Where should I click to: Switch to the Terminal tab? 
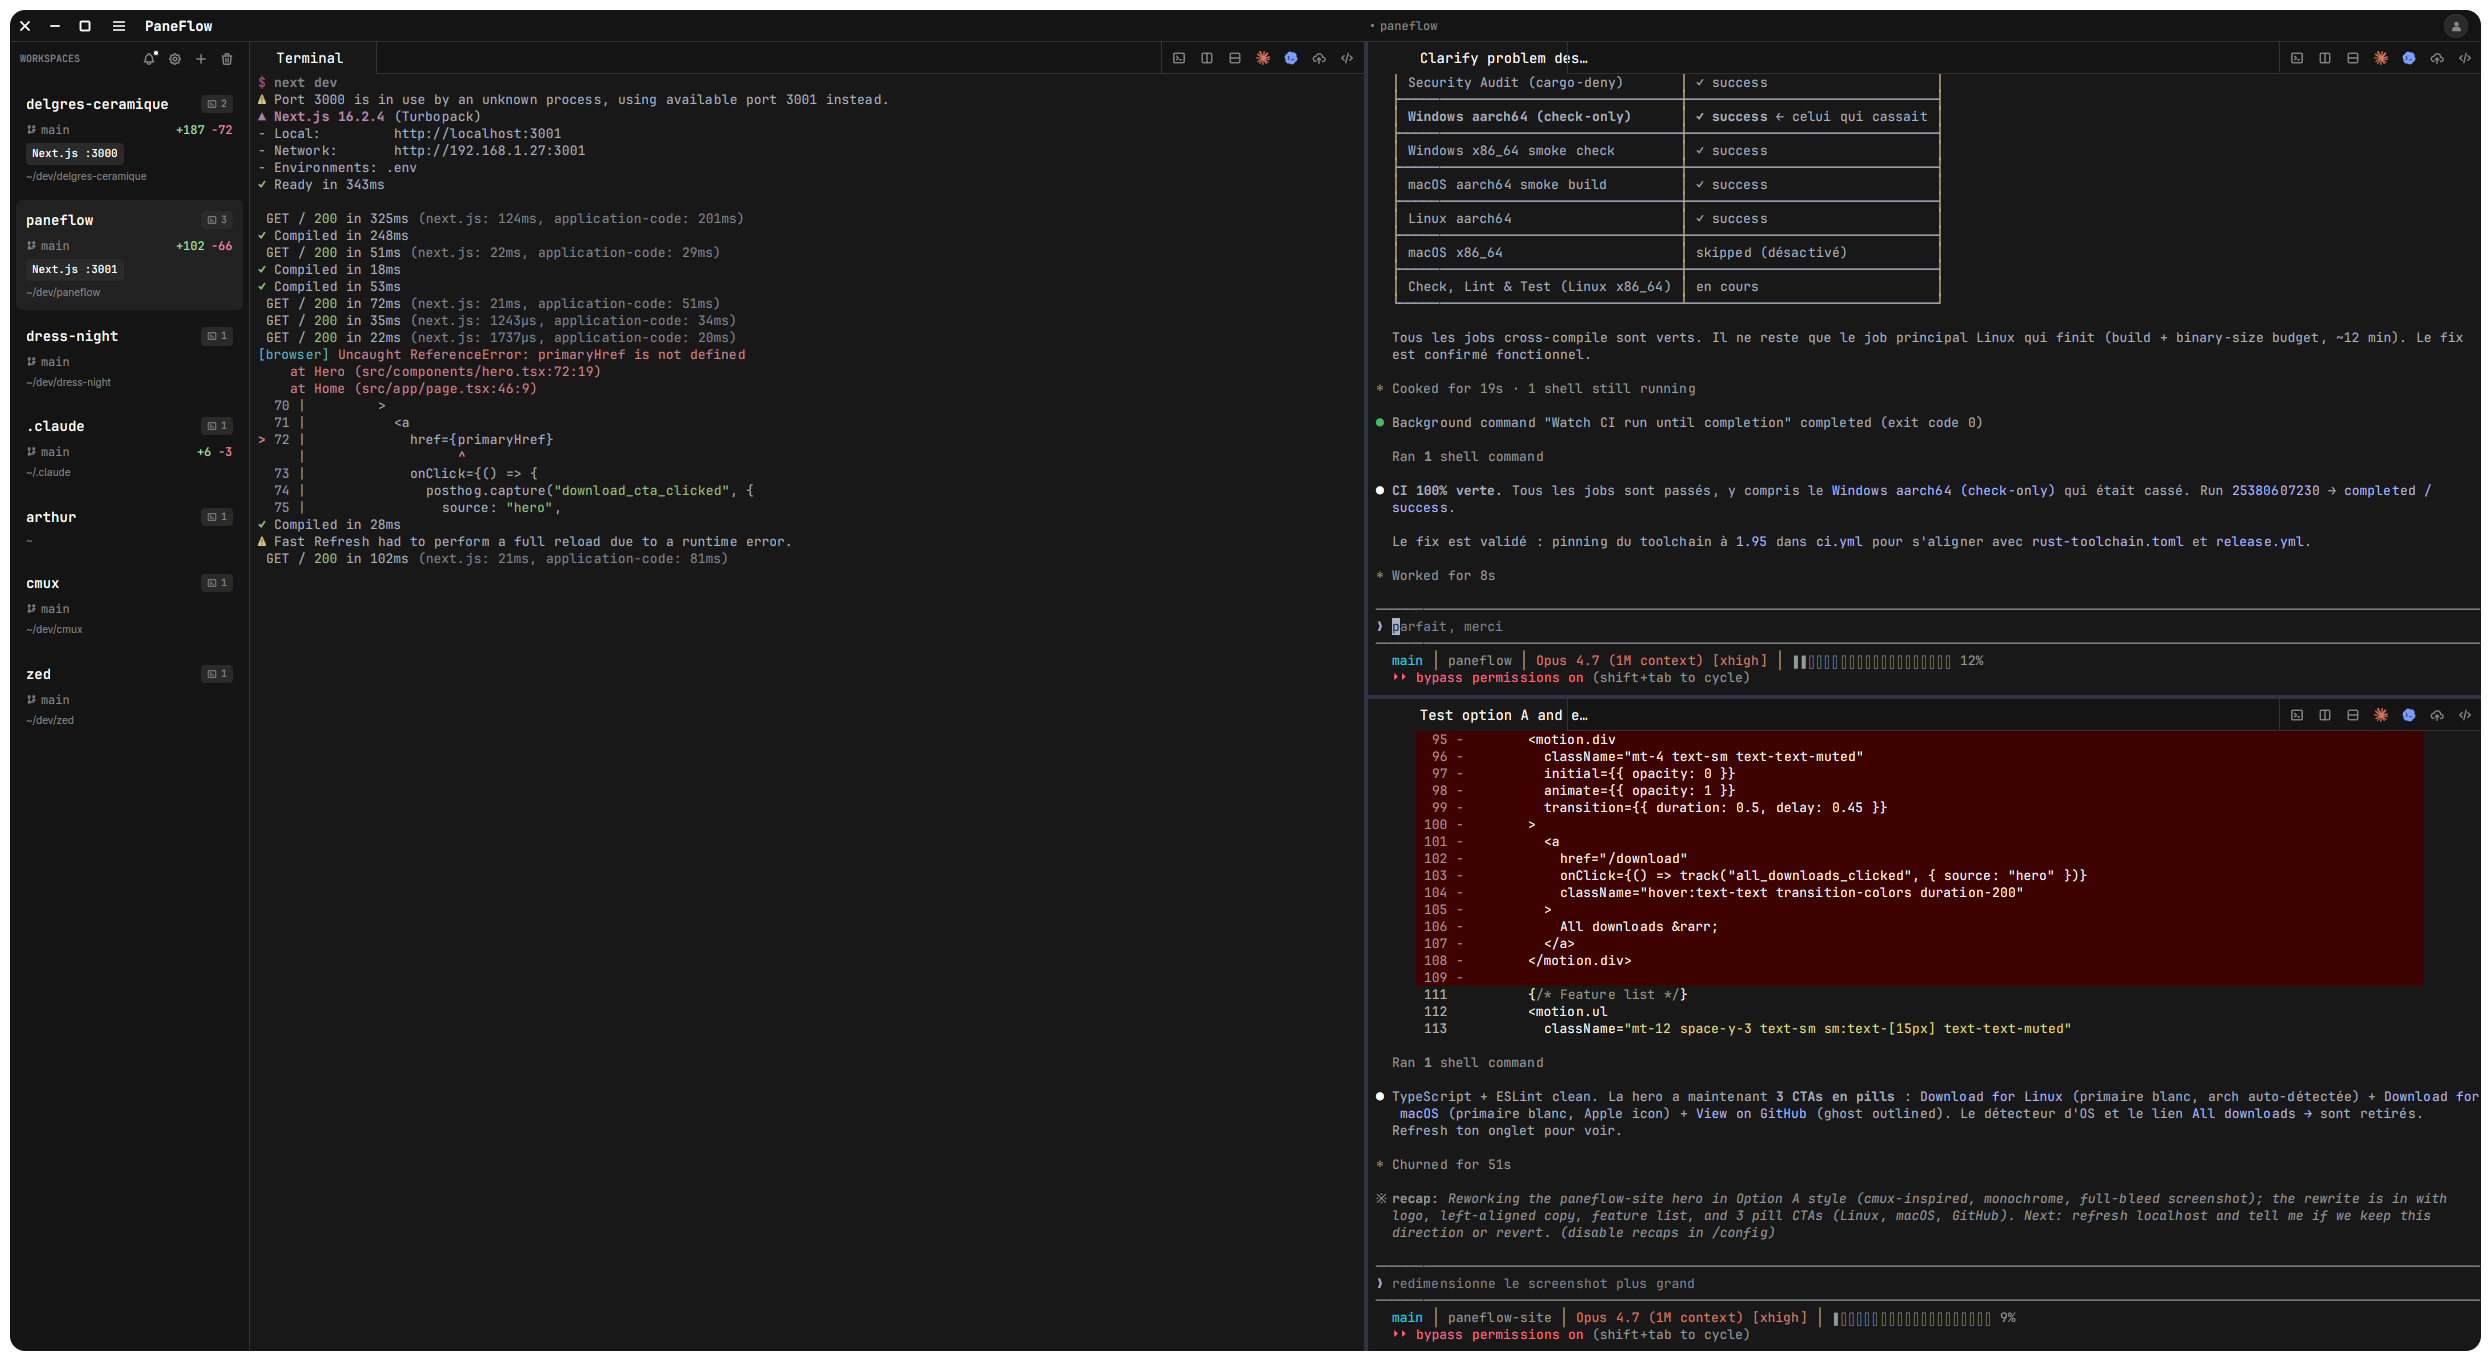(x=310, y=58)
